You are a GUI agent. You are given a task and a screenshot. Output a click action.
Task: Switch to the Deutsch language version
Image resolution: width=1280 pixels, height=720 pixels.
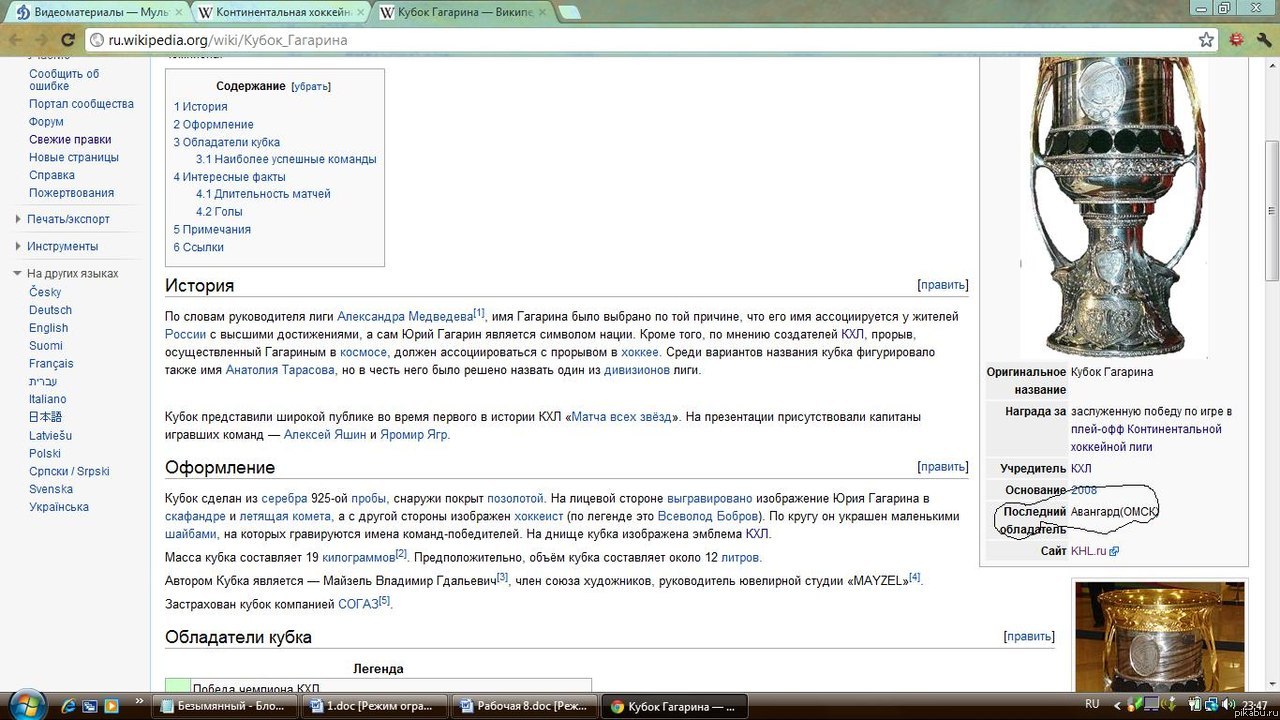tap(50, 310)
